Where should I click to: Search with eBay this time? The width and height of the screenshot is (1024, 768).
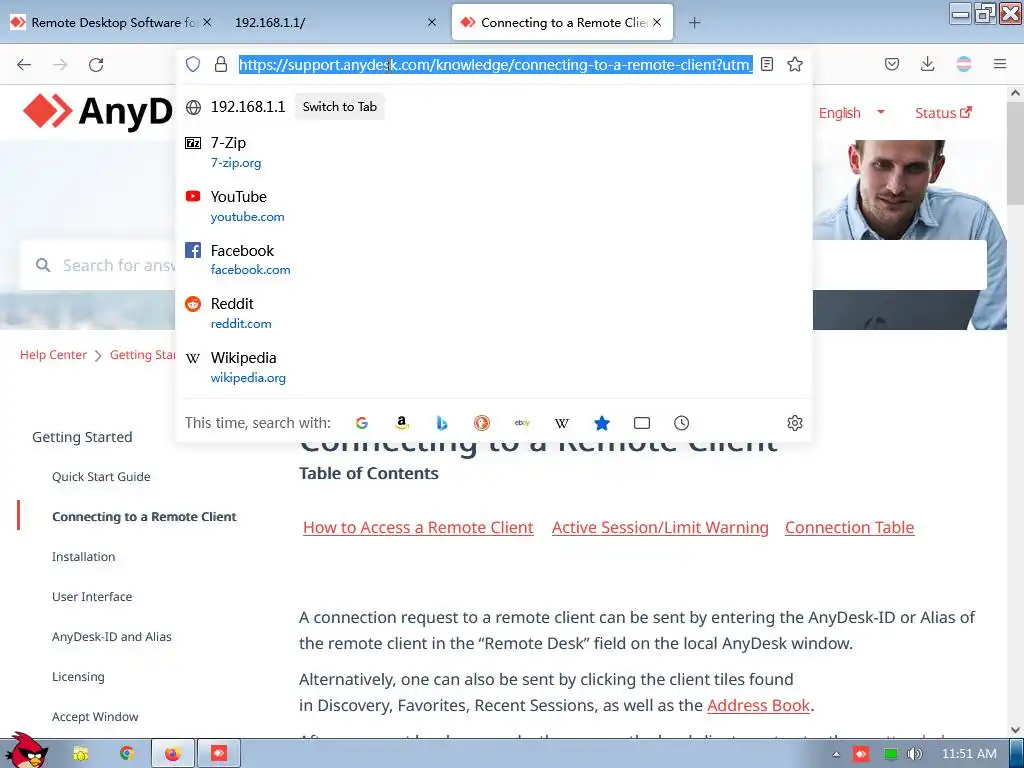pyautogui.click(x=522, y=423)
